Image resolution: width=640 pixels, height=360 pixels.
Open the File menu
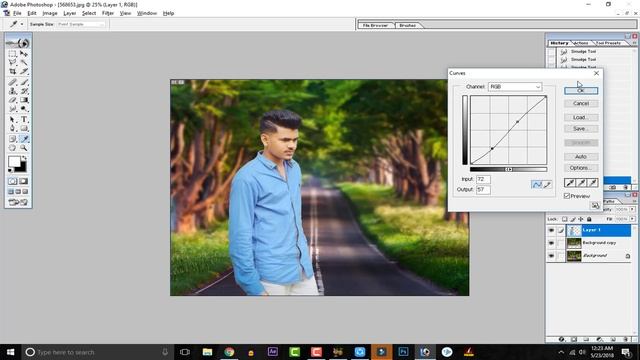pos(17,13)
